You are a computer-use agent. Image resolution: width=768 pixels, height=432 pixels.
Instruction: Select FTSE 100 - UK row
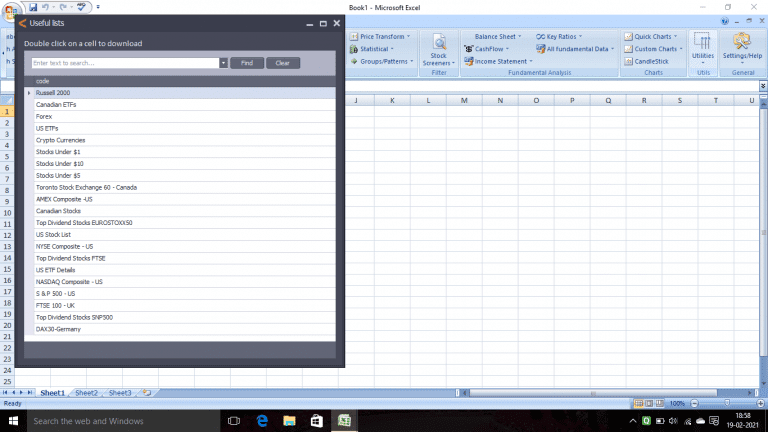(x=185, y=306)
